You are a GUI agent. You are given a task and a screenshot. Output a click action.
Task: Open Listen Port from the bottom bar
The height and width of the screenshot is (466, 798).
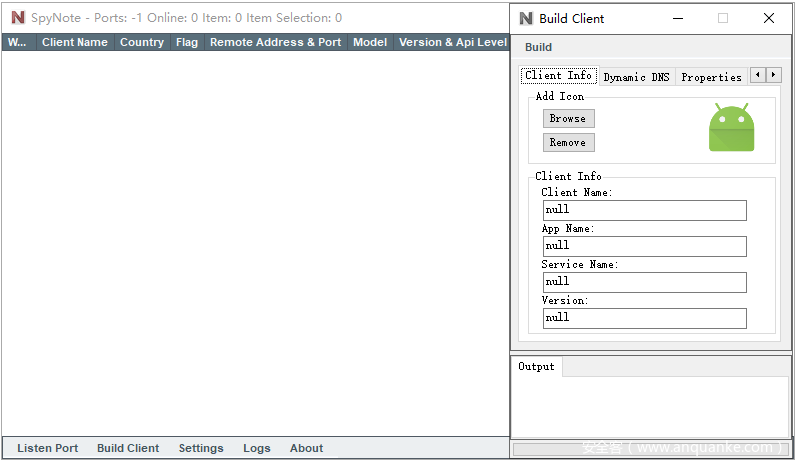point(47,448)
